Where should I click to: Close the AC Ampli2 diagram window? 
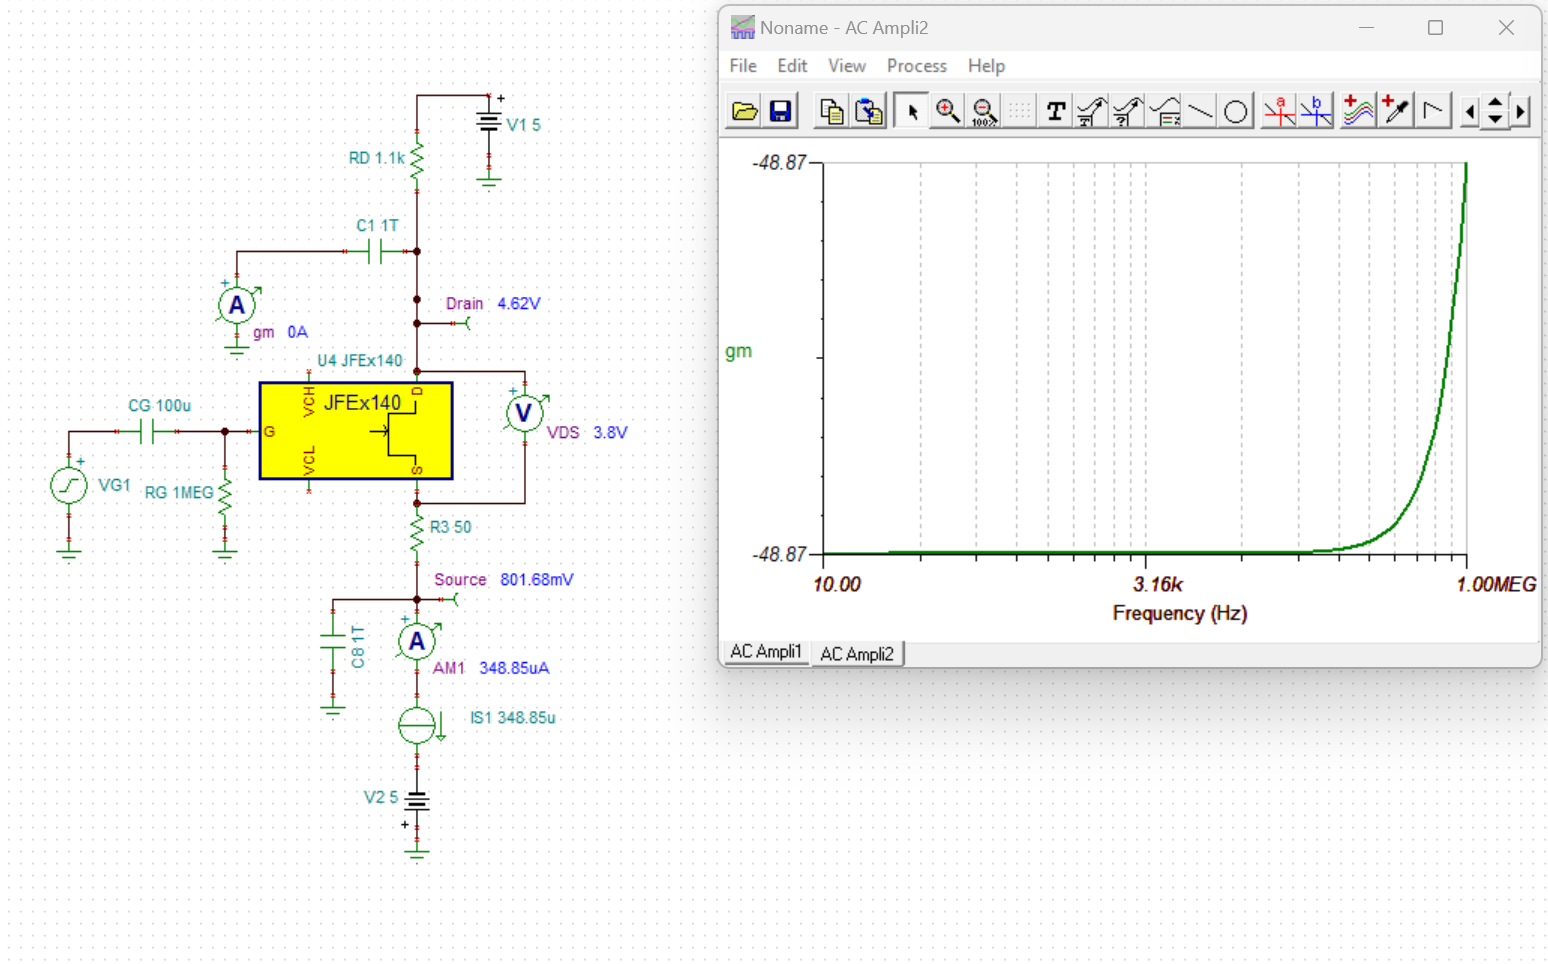pos(1506,28)
